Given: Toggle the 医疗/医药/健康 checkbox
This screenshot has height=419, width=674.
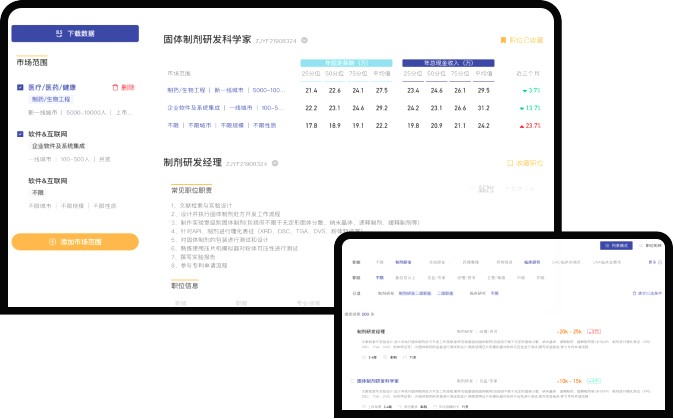Looking at the screenshot, I should pyautogui.click(x=21, y=87).
